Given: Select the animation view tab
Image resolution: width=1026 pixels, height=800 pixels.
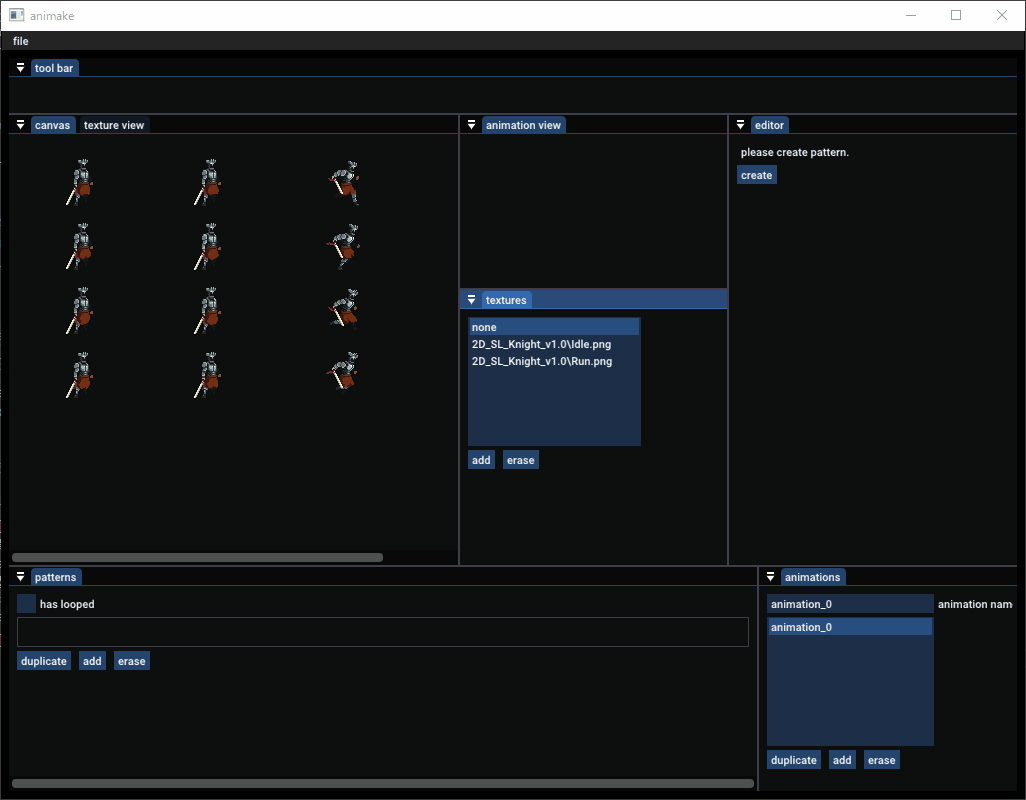Looking at the screenshot, I should tap(523, 125).
